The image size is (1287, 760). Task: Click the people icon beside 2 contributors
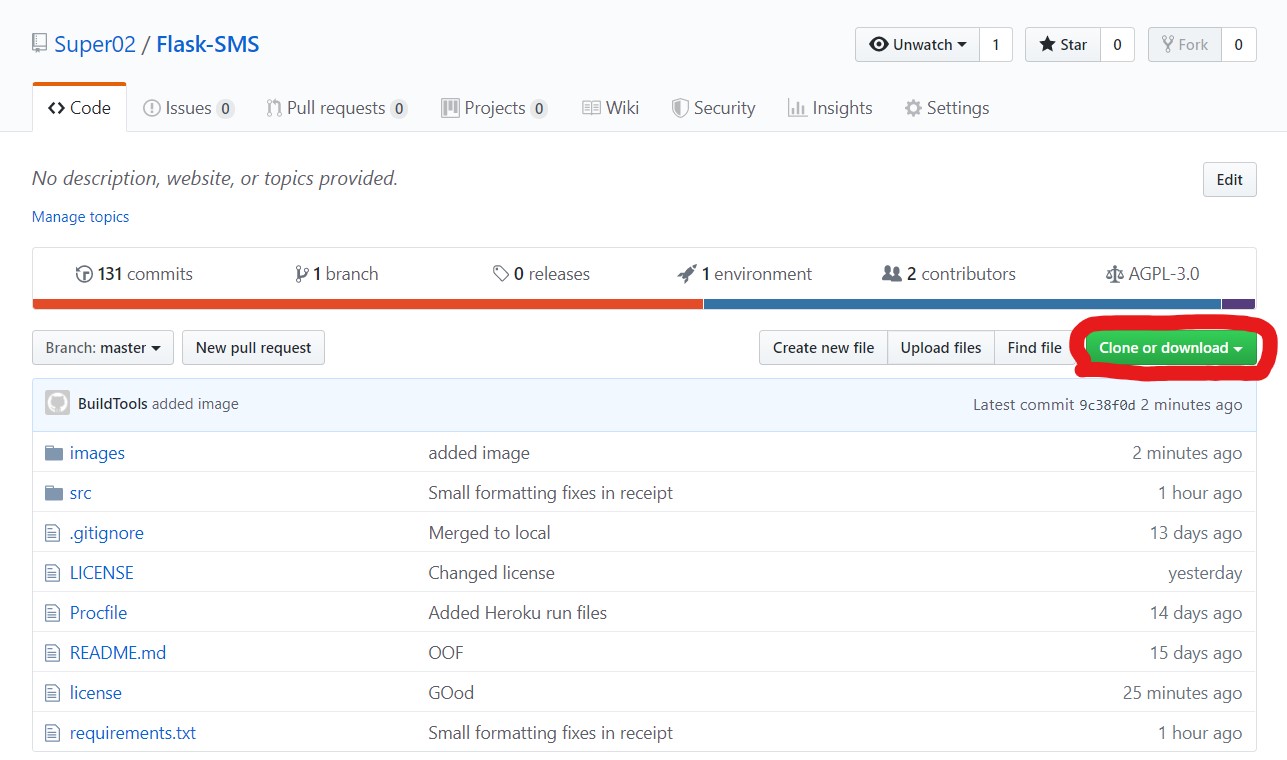892,273
